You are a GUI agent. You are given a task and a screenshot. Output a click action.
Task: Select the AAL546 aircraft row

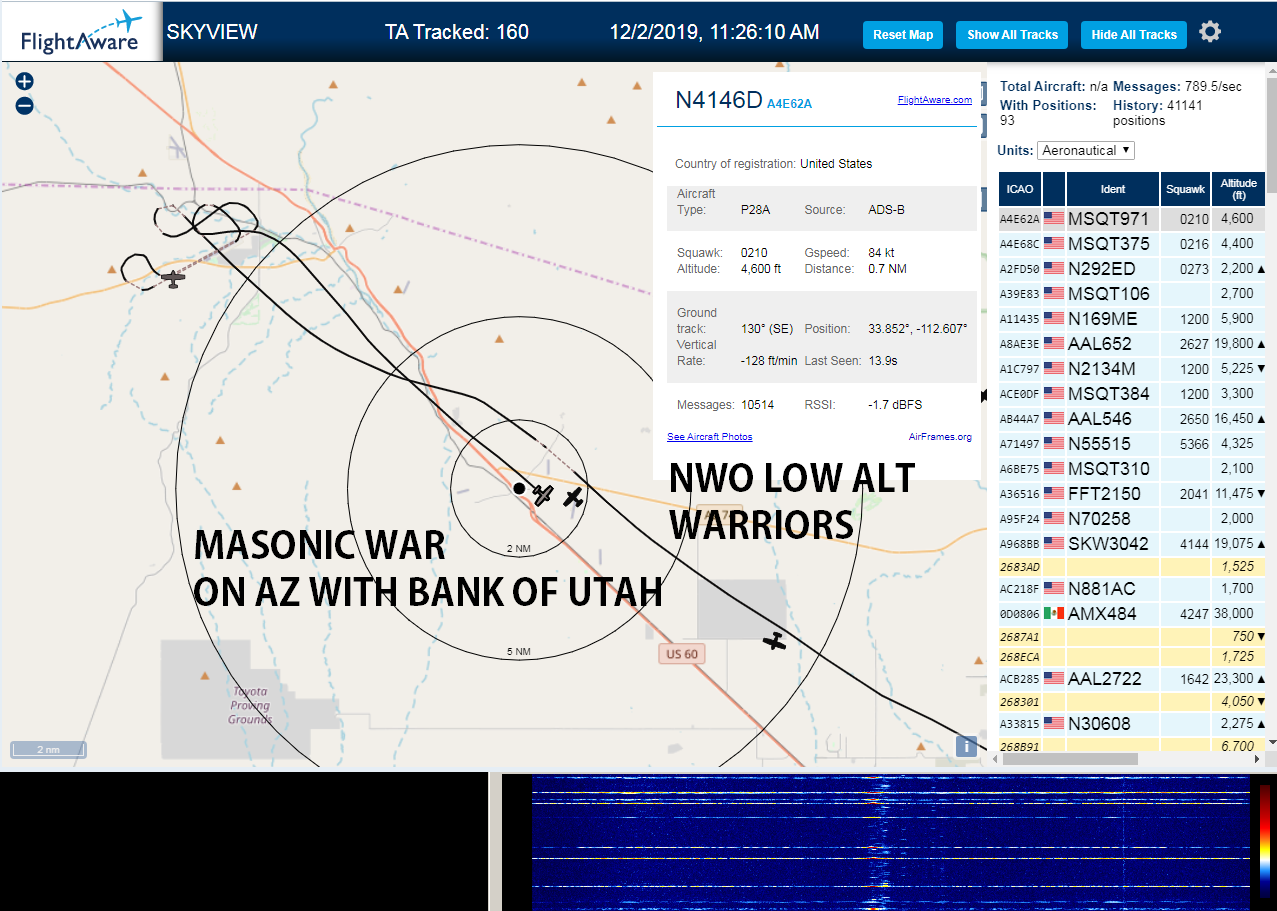point(1132,418)
